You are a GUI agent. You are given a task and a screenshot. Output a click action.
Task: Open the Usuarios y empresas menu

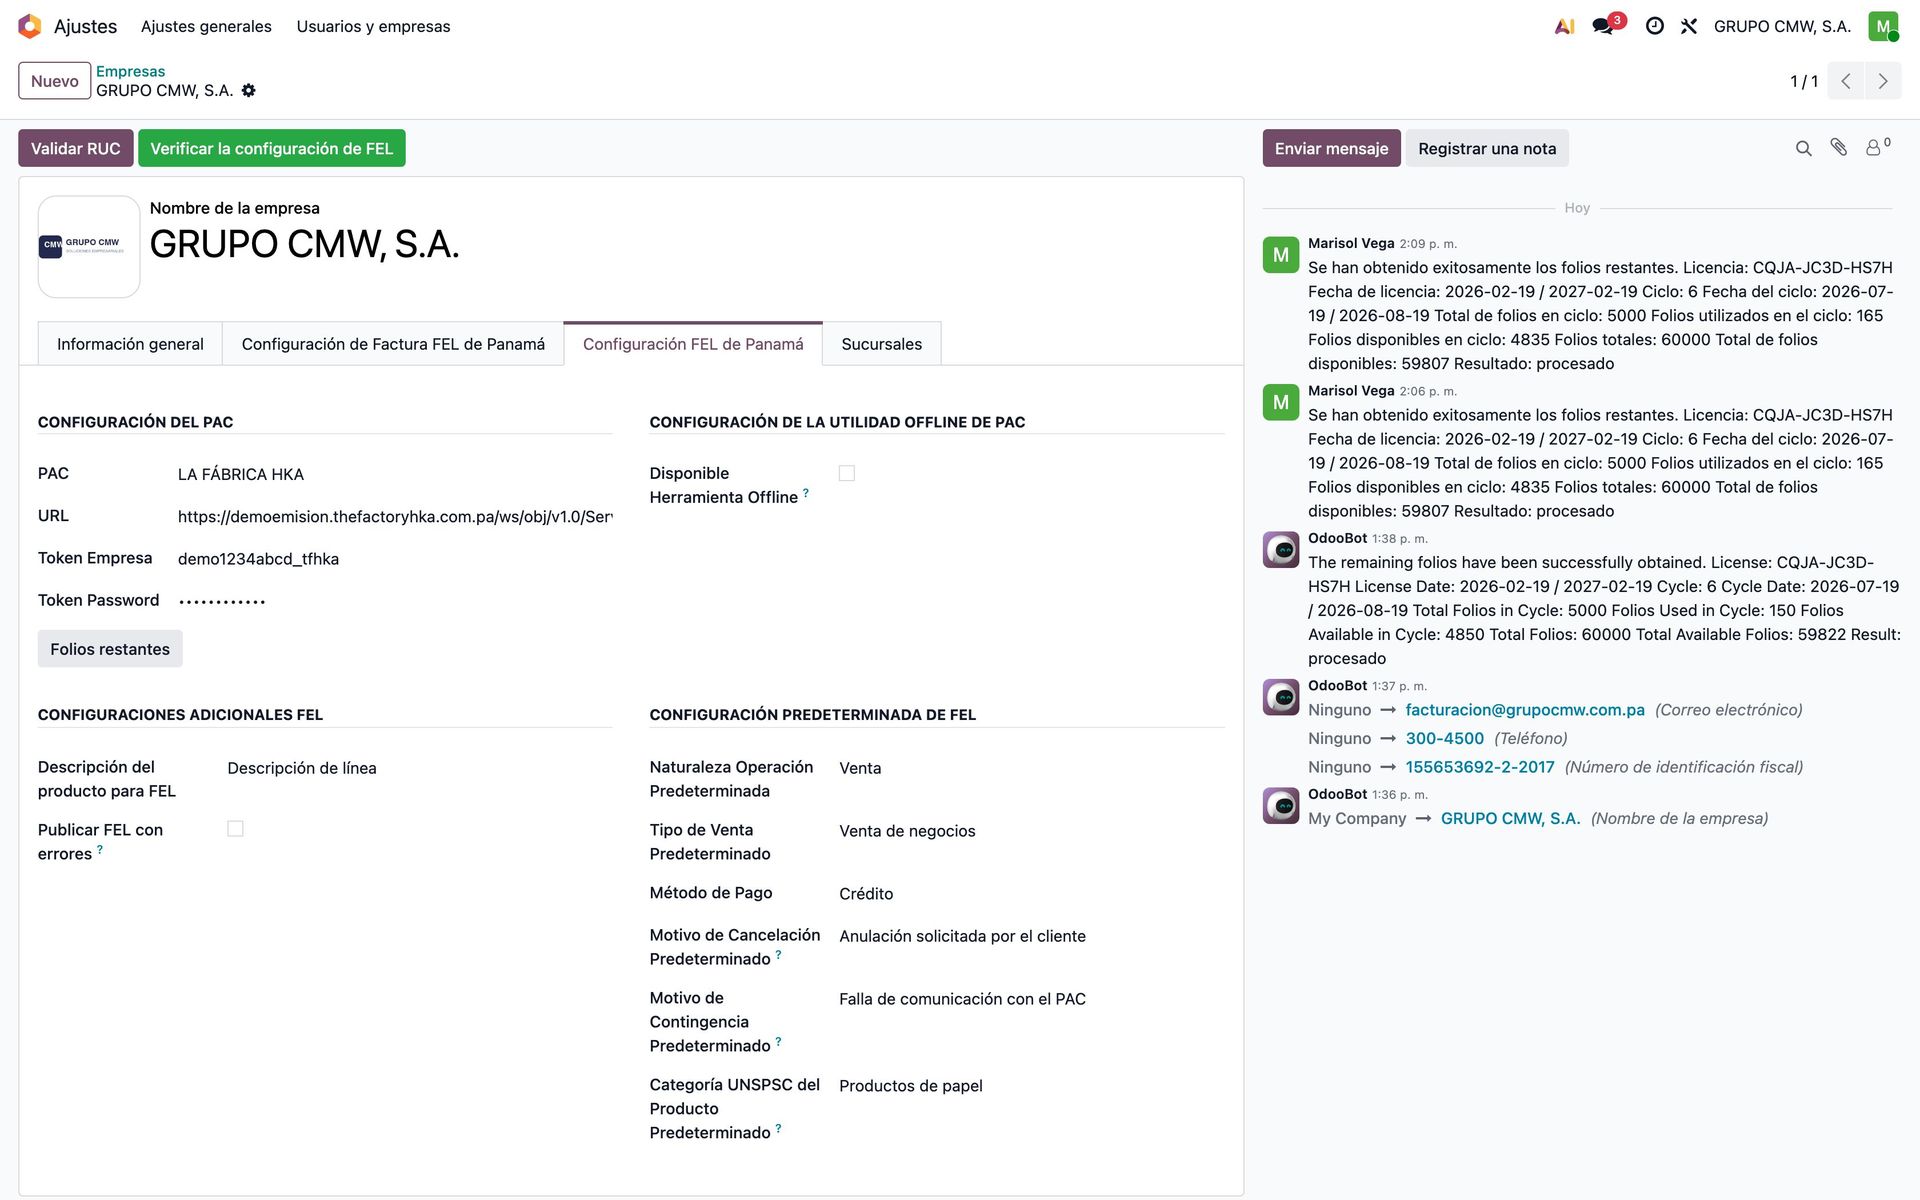point(373,26)
